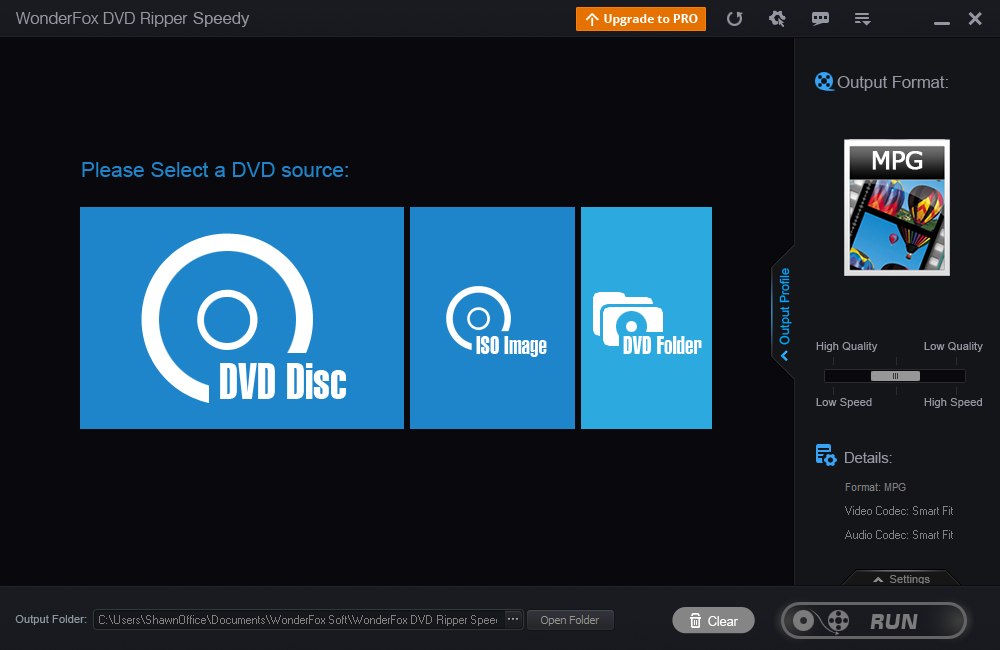Browse output folder with the ellipsis icon

512,619
